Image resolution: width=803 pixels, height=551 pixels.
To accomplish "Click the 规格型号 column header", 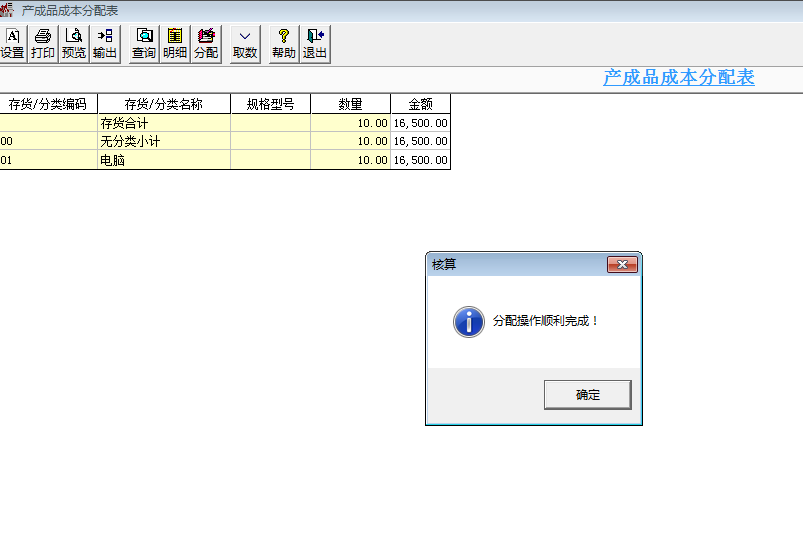I will point(270,104).
